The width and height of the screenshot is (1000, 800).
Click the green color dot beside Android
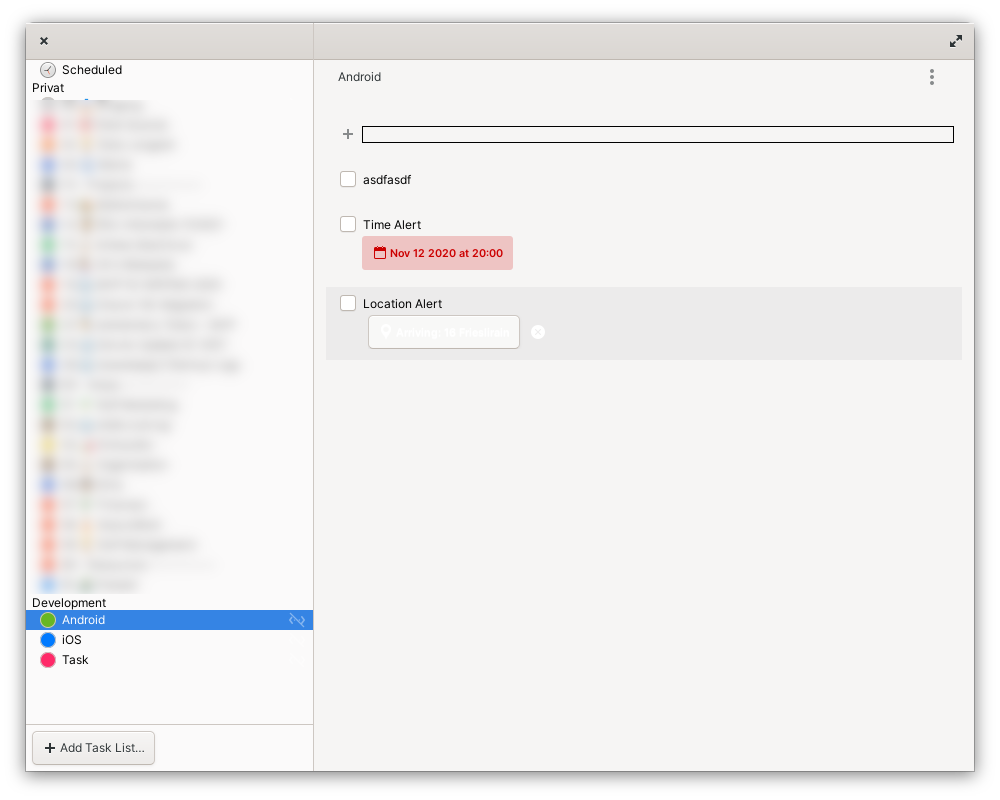click(x=48, y=619)
